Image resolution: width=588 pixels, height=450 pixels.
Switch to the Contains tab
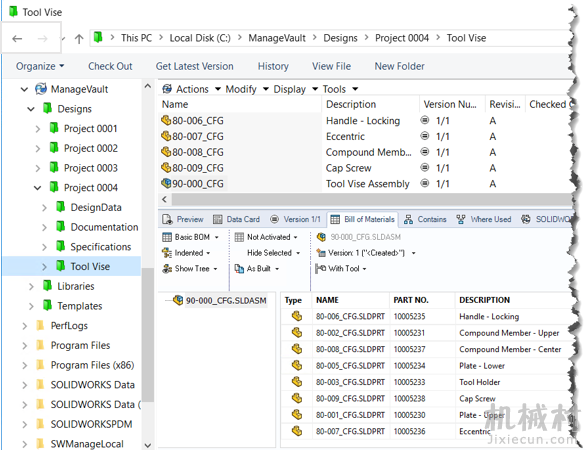(x=425, y=219)
